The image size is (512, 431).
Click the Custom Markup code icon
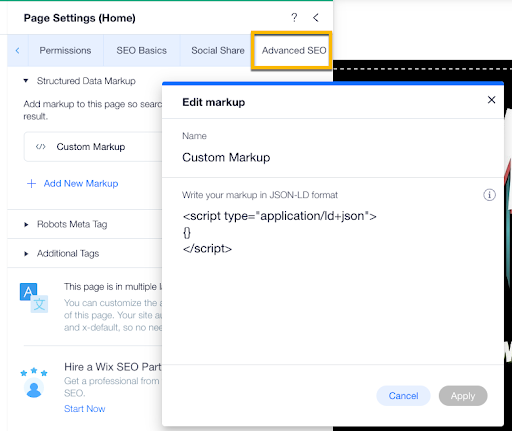click(41, 147)
